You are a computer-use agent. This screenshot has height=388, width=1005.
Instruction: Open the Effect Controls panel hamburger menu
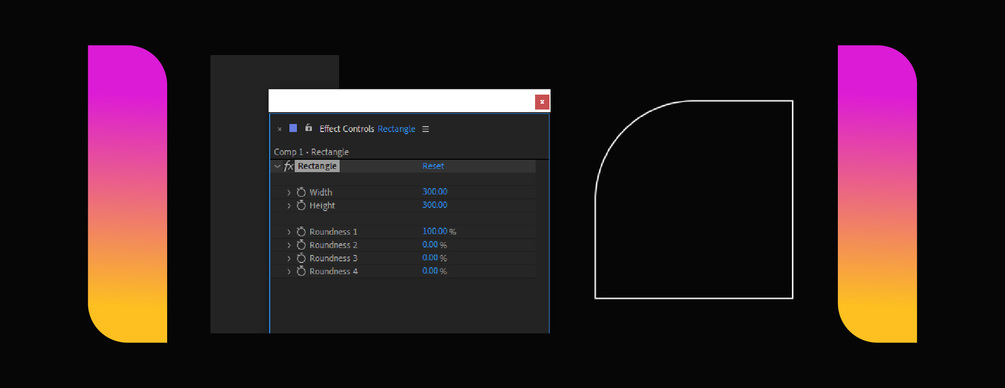426,129
